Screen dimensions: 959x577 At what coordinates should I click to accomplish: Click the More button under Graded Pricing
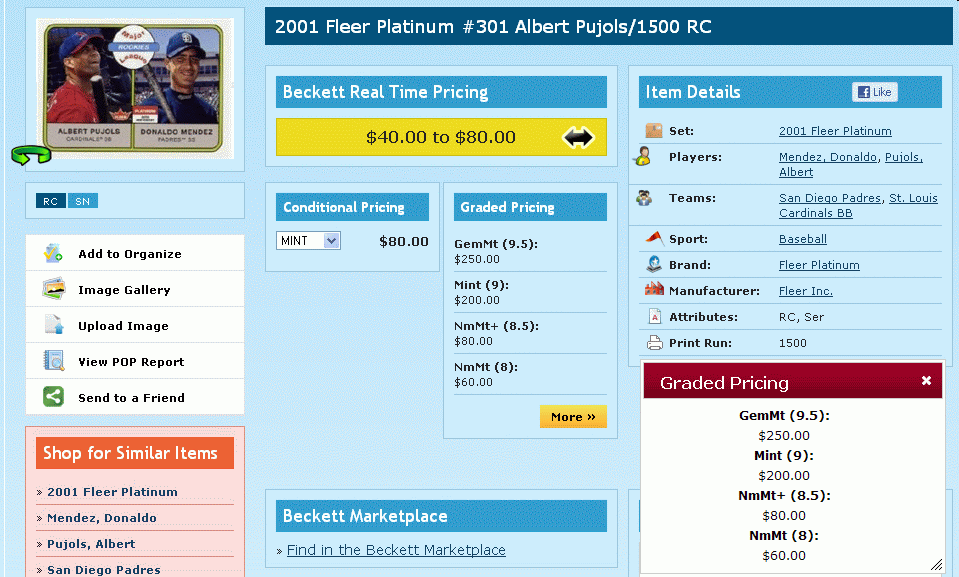[573, 417]
